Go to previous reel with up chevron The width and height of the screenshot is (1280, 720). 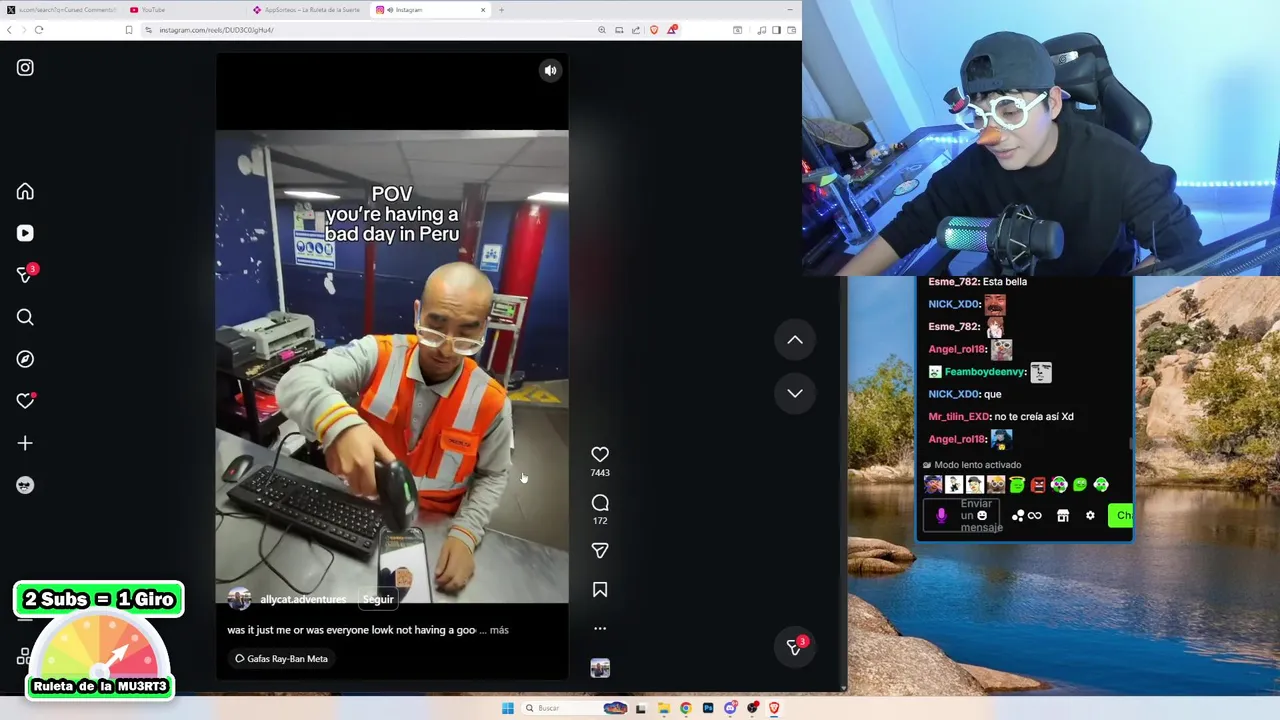[x=795, y=340]
